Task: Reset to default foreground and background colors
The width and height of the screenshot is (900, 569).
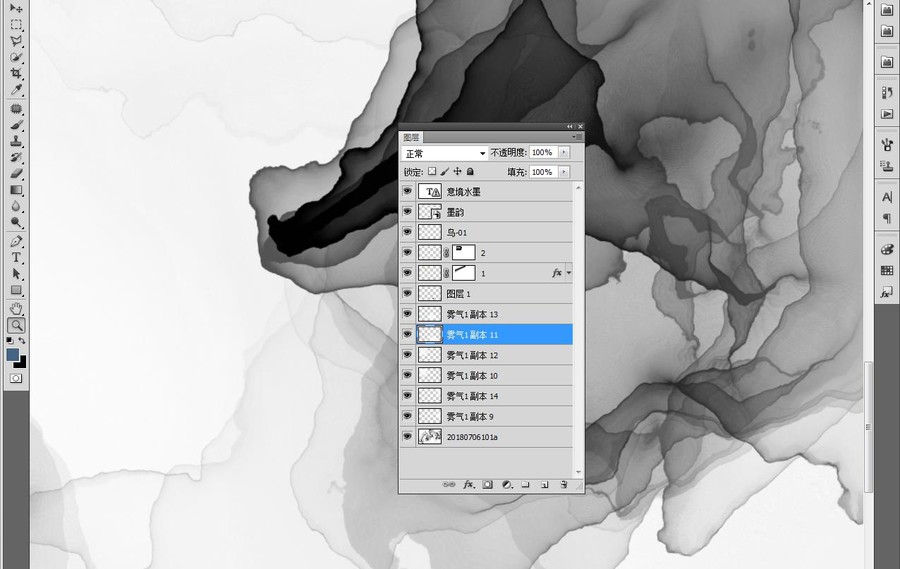Action: pyautogui.click(x=10, y=340)
